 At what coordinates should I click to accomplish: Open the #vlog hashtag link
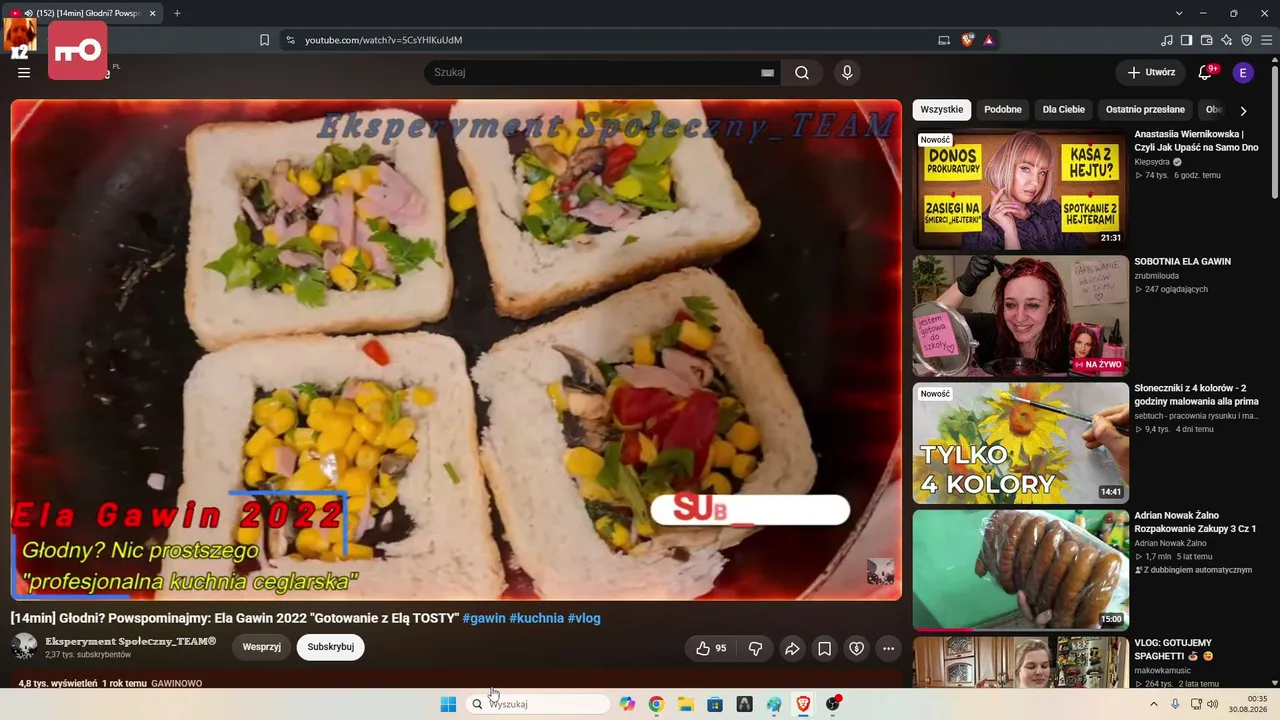[584, 618]
